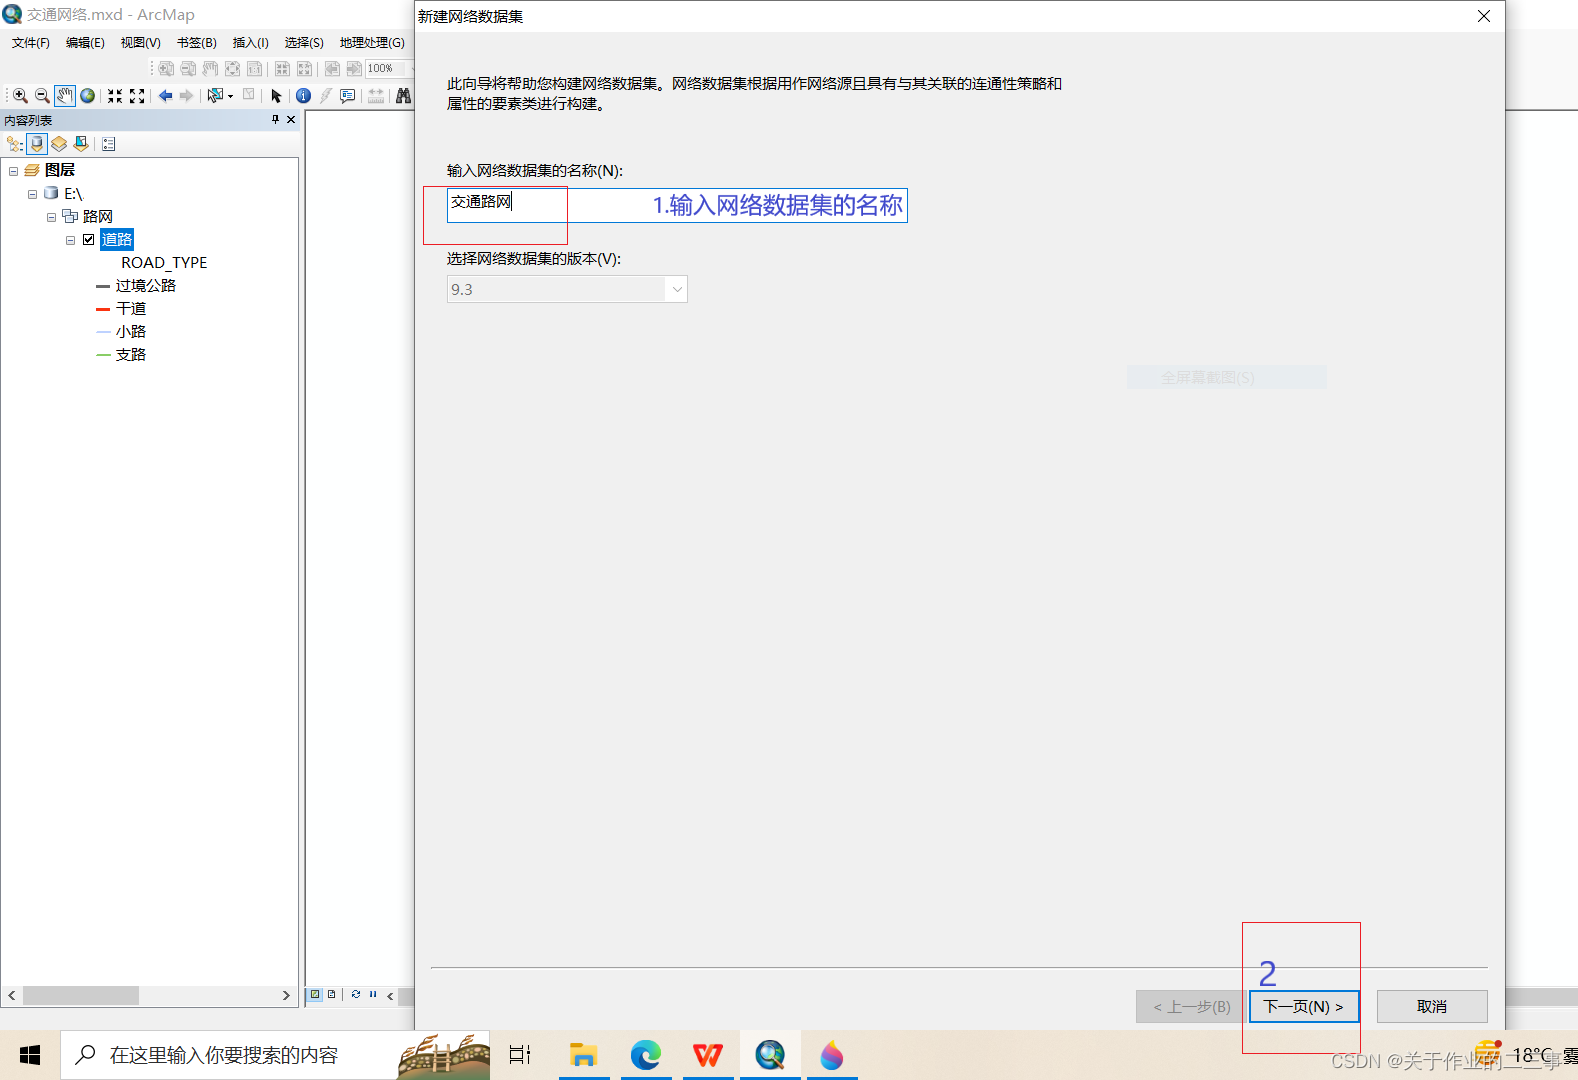The width and height of the screenshot is (1578, 1080).
Task: Open the 地理处理(G) menu
Action: [372, 43]
